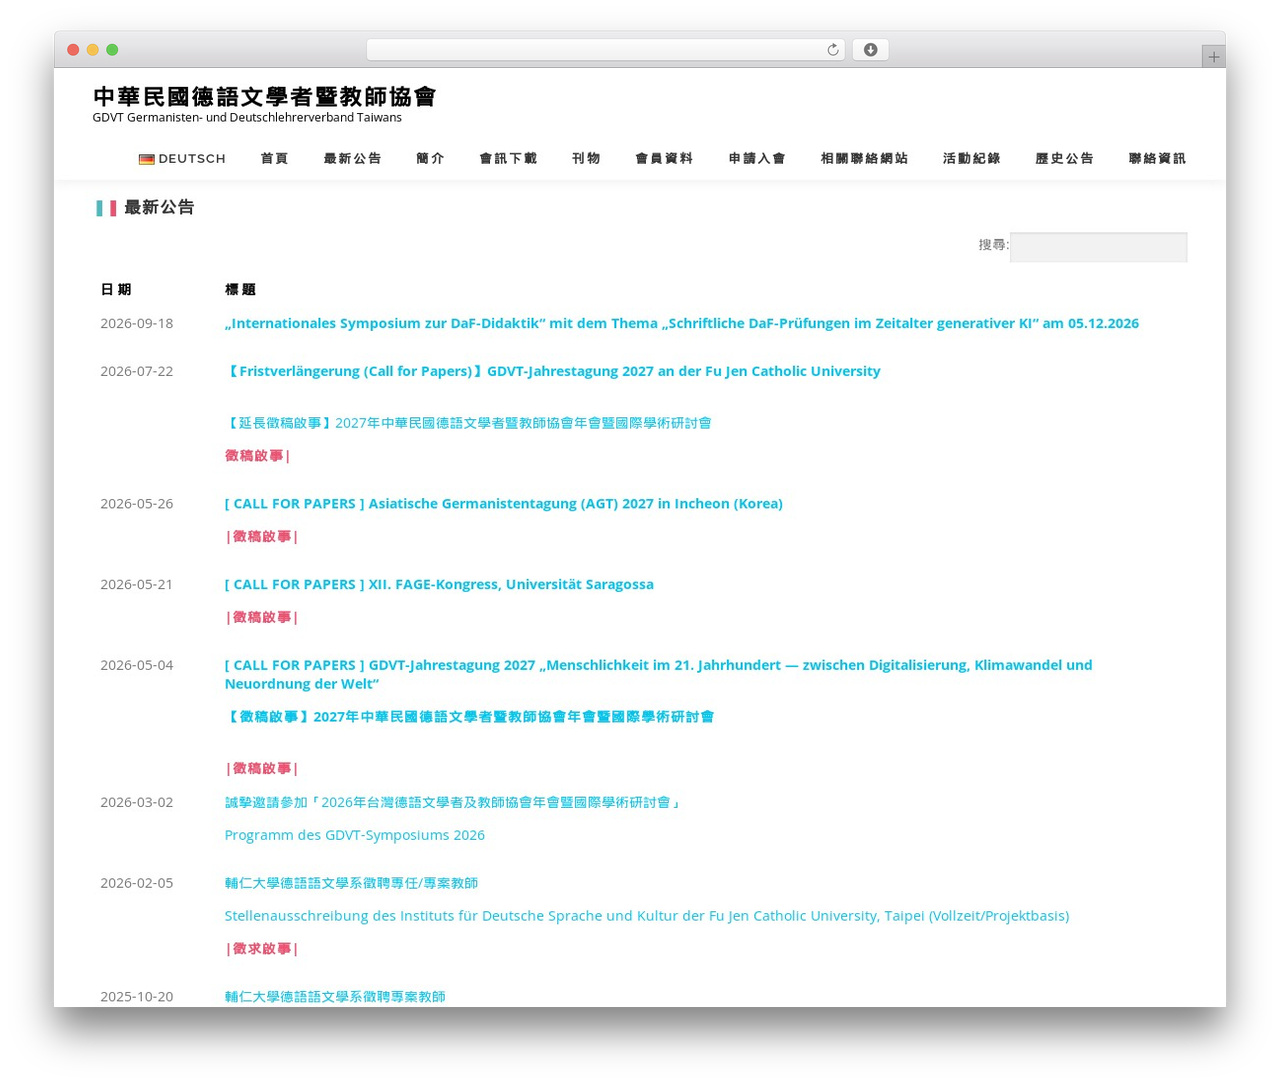Open the GDVT-Jahrestagung 2027 Menschlichkeit call link
The height and width of the screenshot is (1084, 1280).
click(x=658, y=675)
